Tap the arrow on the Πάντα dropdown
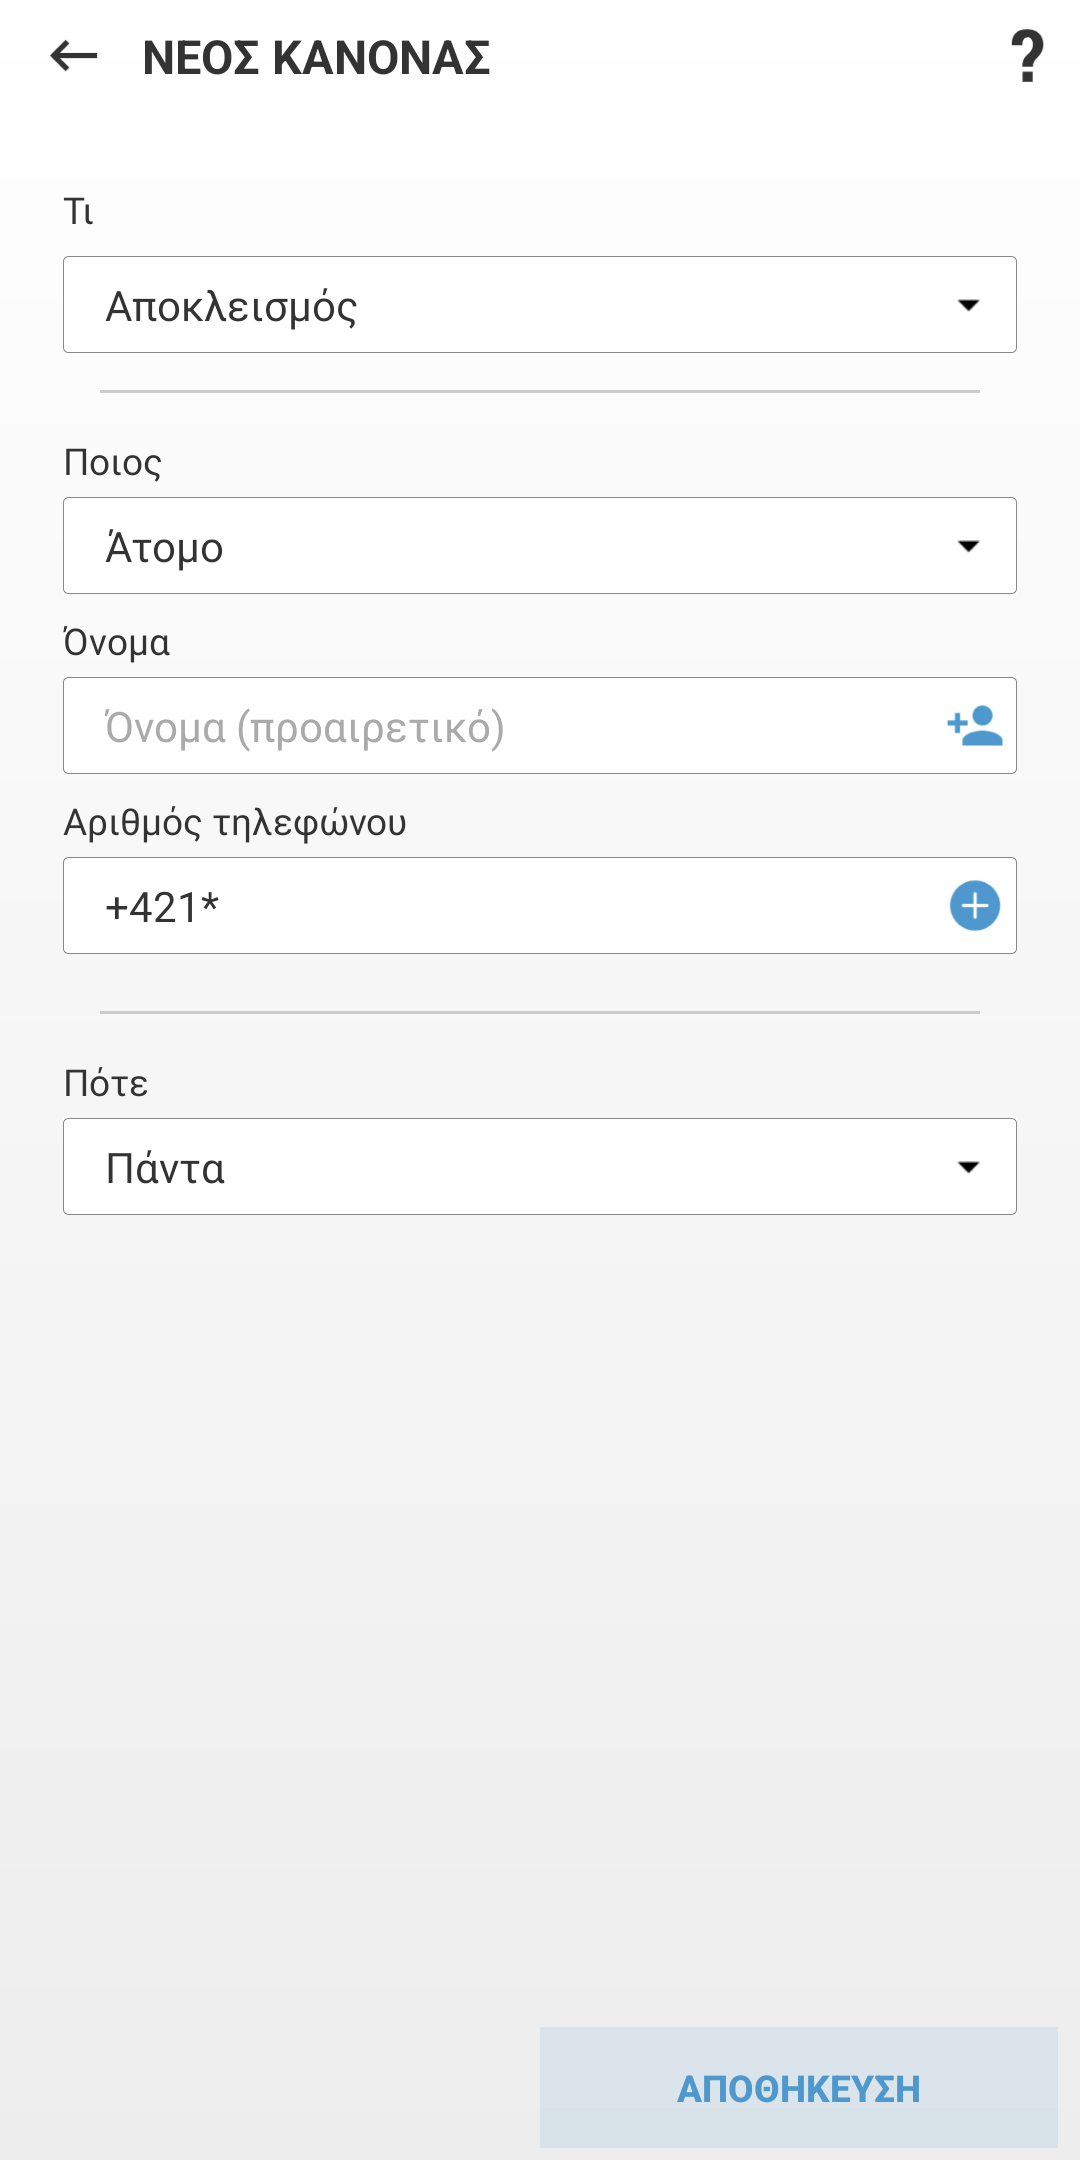Viewport: 1080px width, 2160px height. point(968,1167)
